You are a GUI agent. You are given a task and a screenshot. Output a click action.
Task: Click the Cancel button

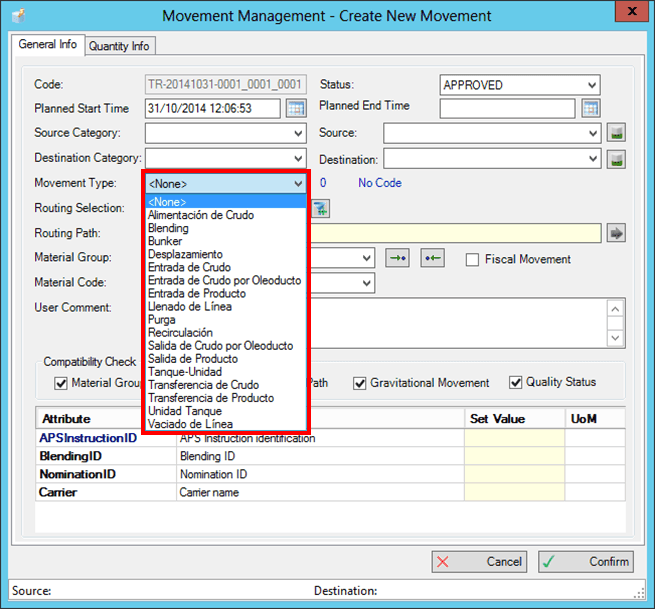[479, 562]
